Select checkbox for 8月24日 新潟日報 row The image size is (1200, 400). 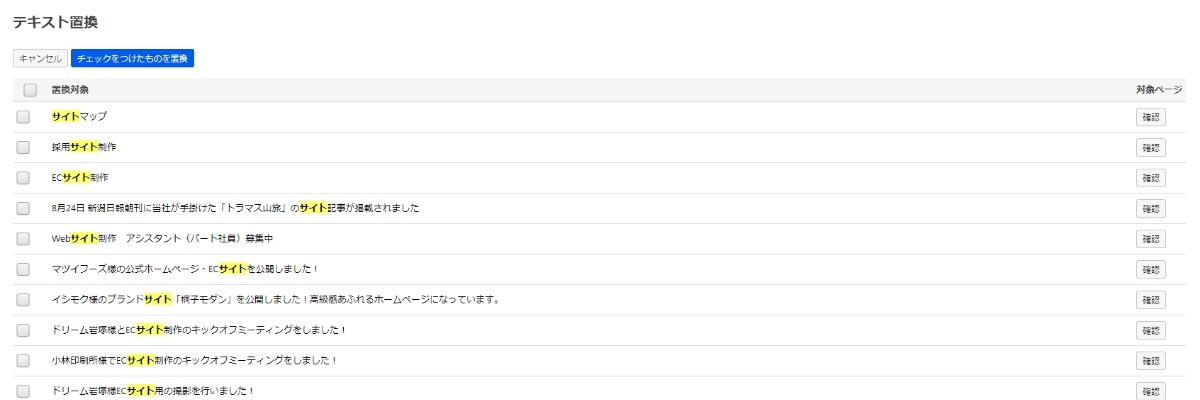pyautogui.click(x=23, y=208)
